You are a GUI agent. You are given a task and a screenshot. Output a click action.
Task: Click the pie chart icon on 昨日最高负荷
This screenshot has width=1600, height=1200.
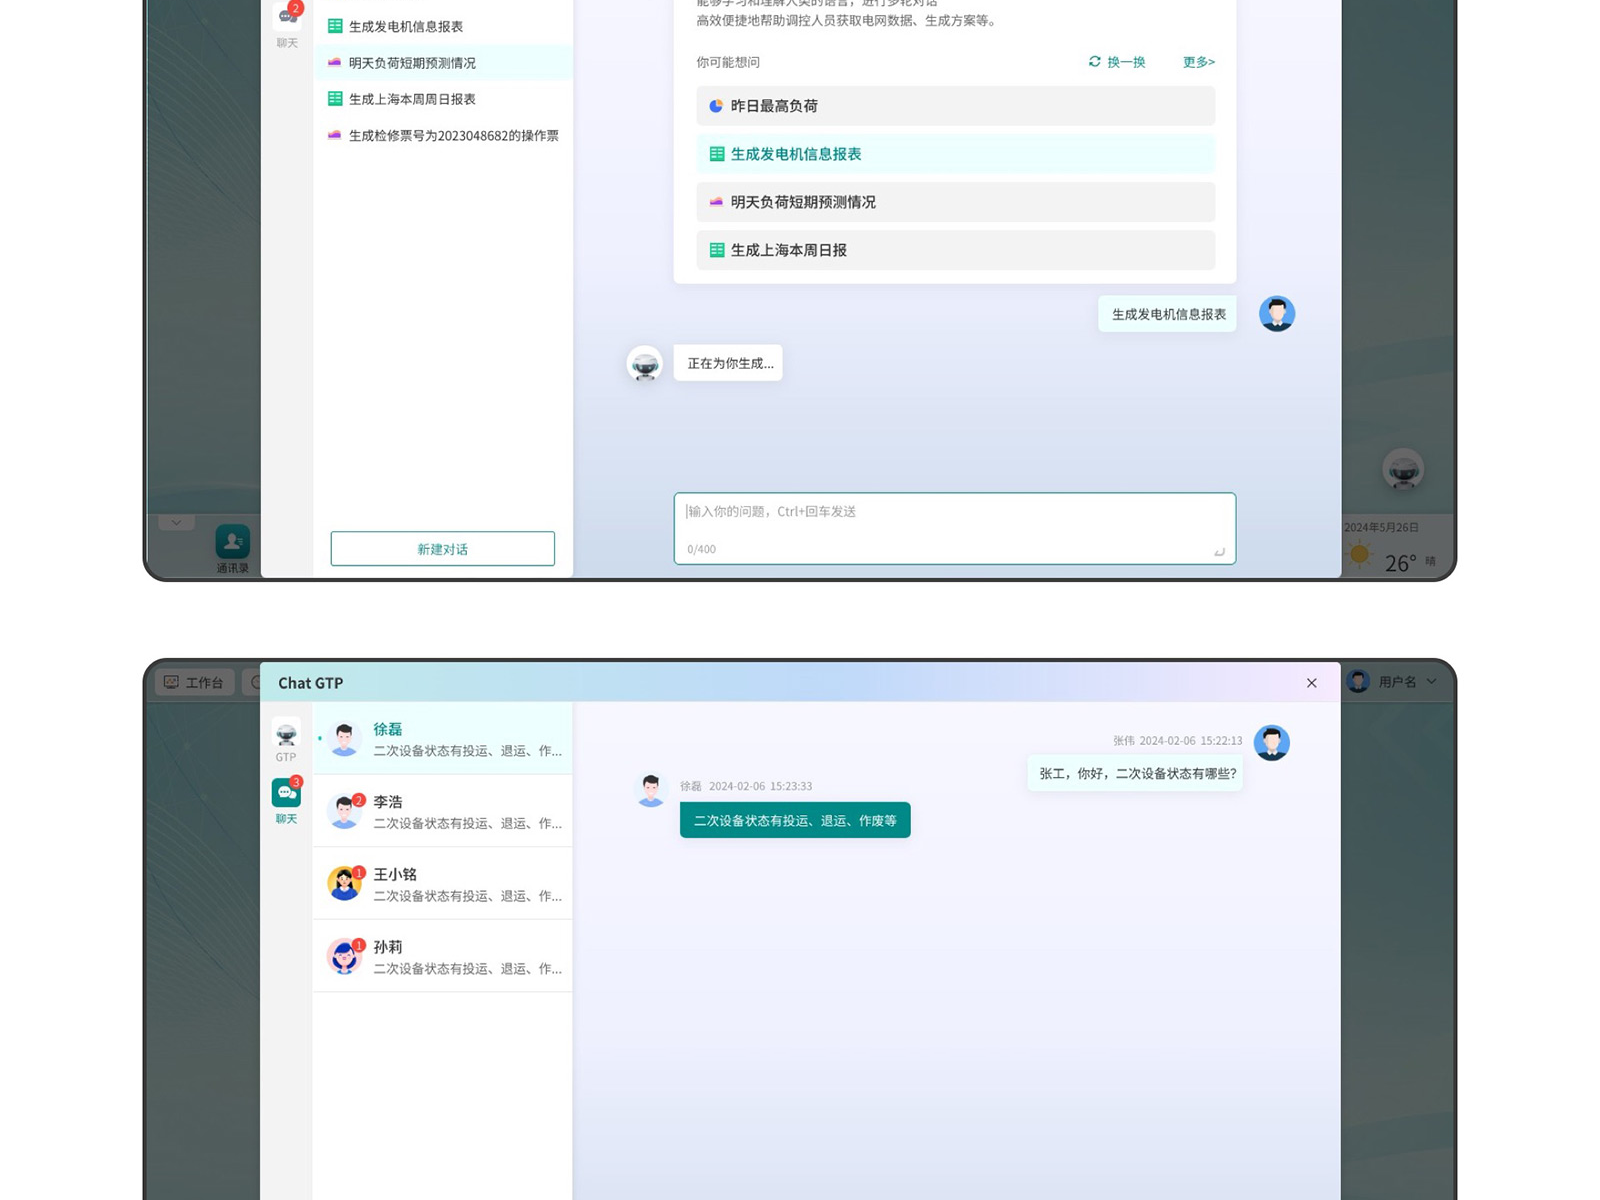[x=715, y=105]
